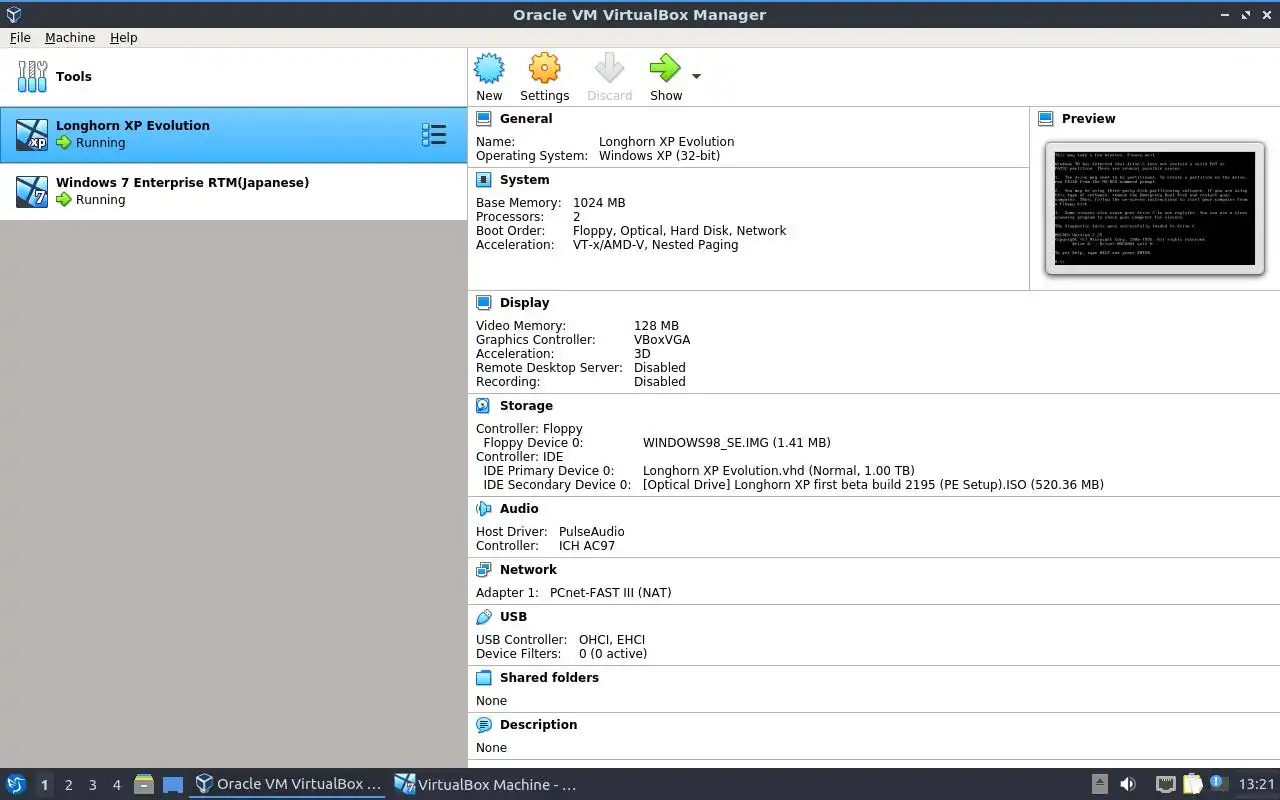Open the taskbar start menu icon

tap(15, 784)
